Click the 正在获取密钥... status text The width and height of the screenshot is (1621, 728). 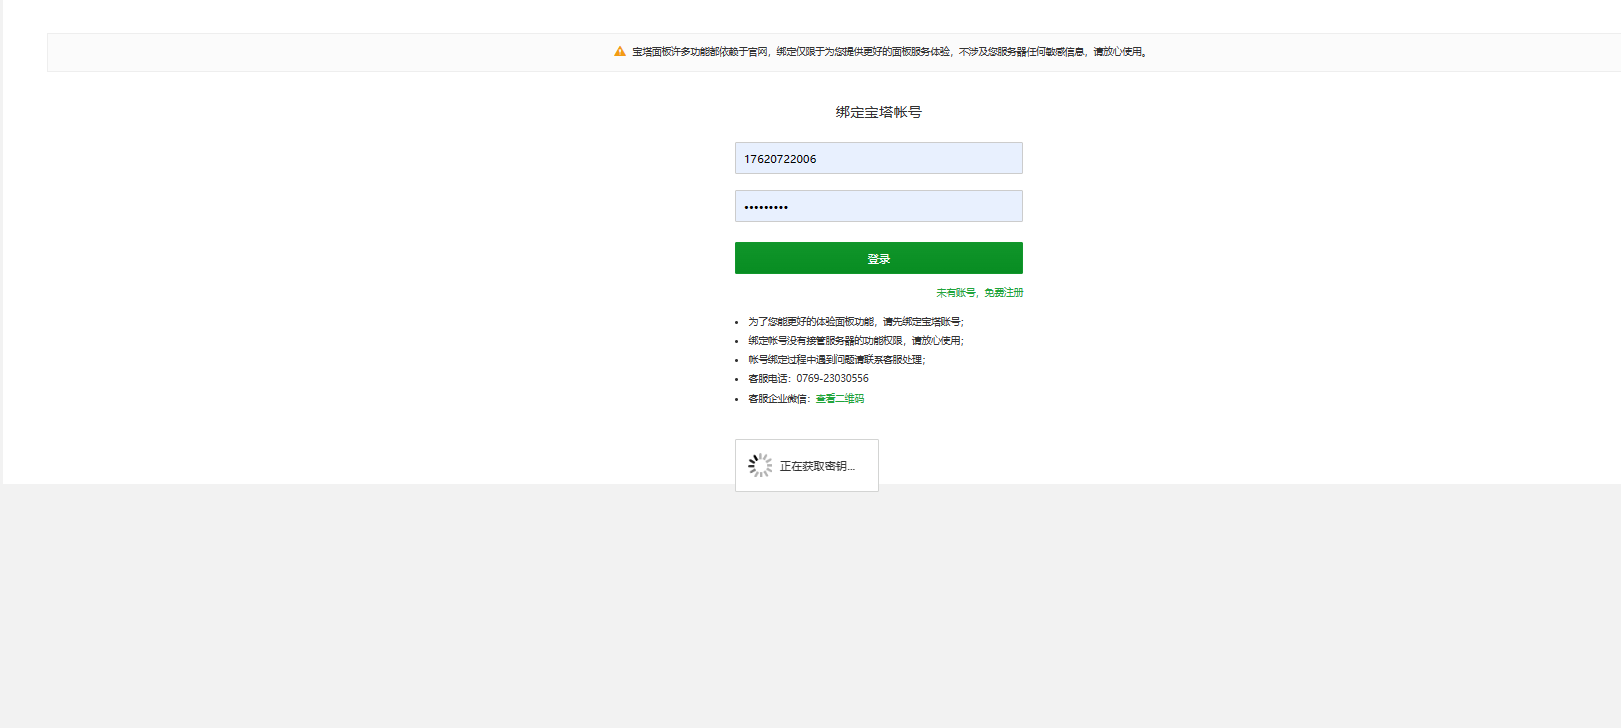817,466
